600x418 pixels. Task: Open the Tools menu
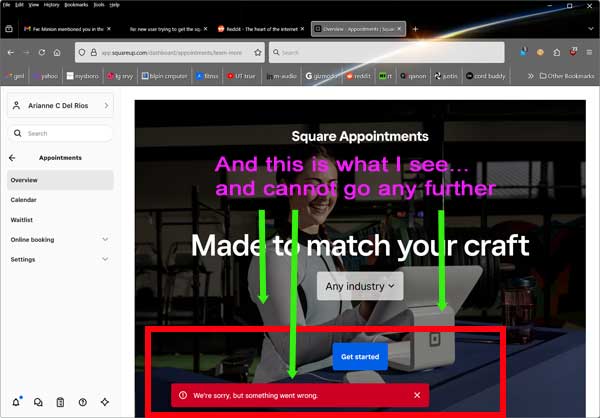[99, 5]
